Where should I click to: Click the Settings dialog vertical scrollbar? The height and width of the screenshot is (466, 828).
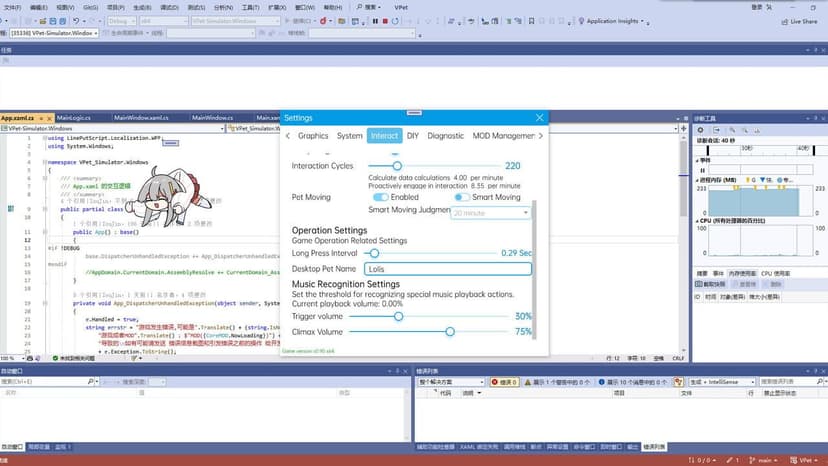pyautogui.click(x=534, y=269)
